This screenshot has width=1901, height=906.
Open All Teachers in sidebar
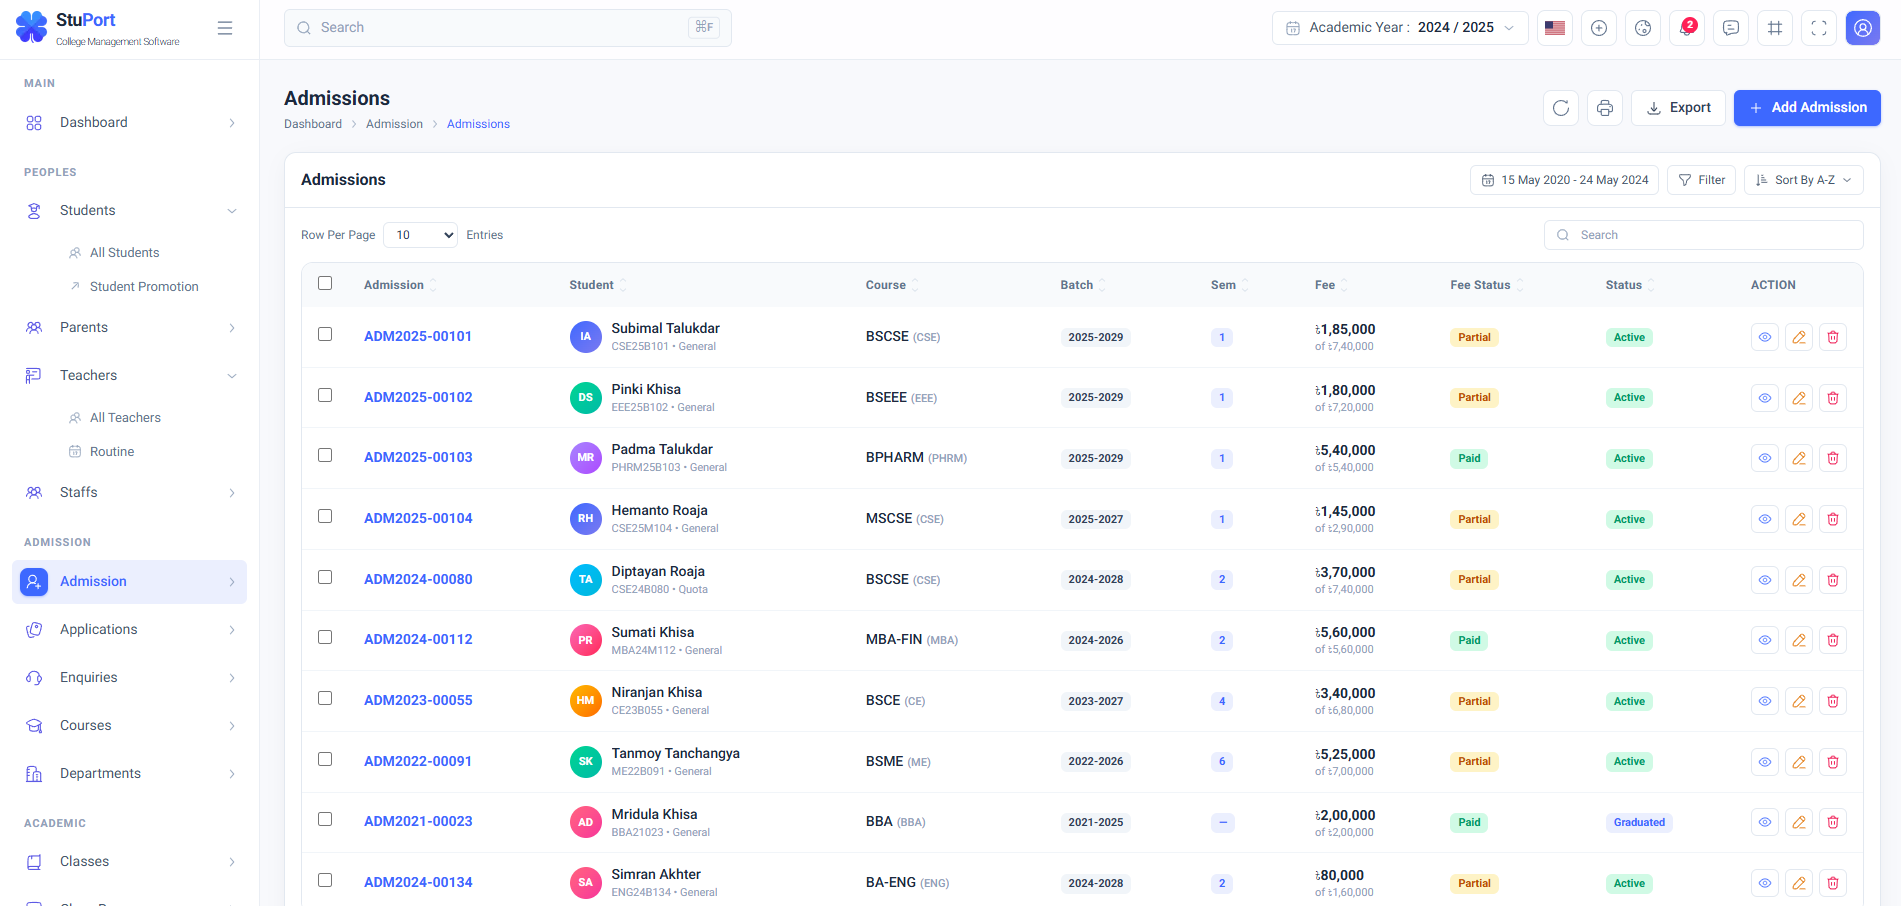pos(125,418)
